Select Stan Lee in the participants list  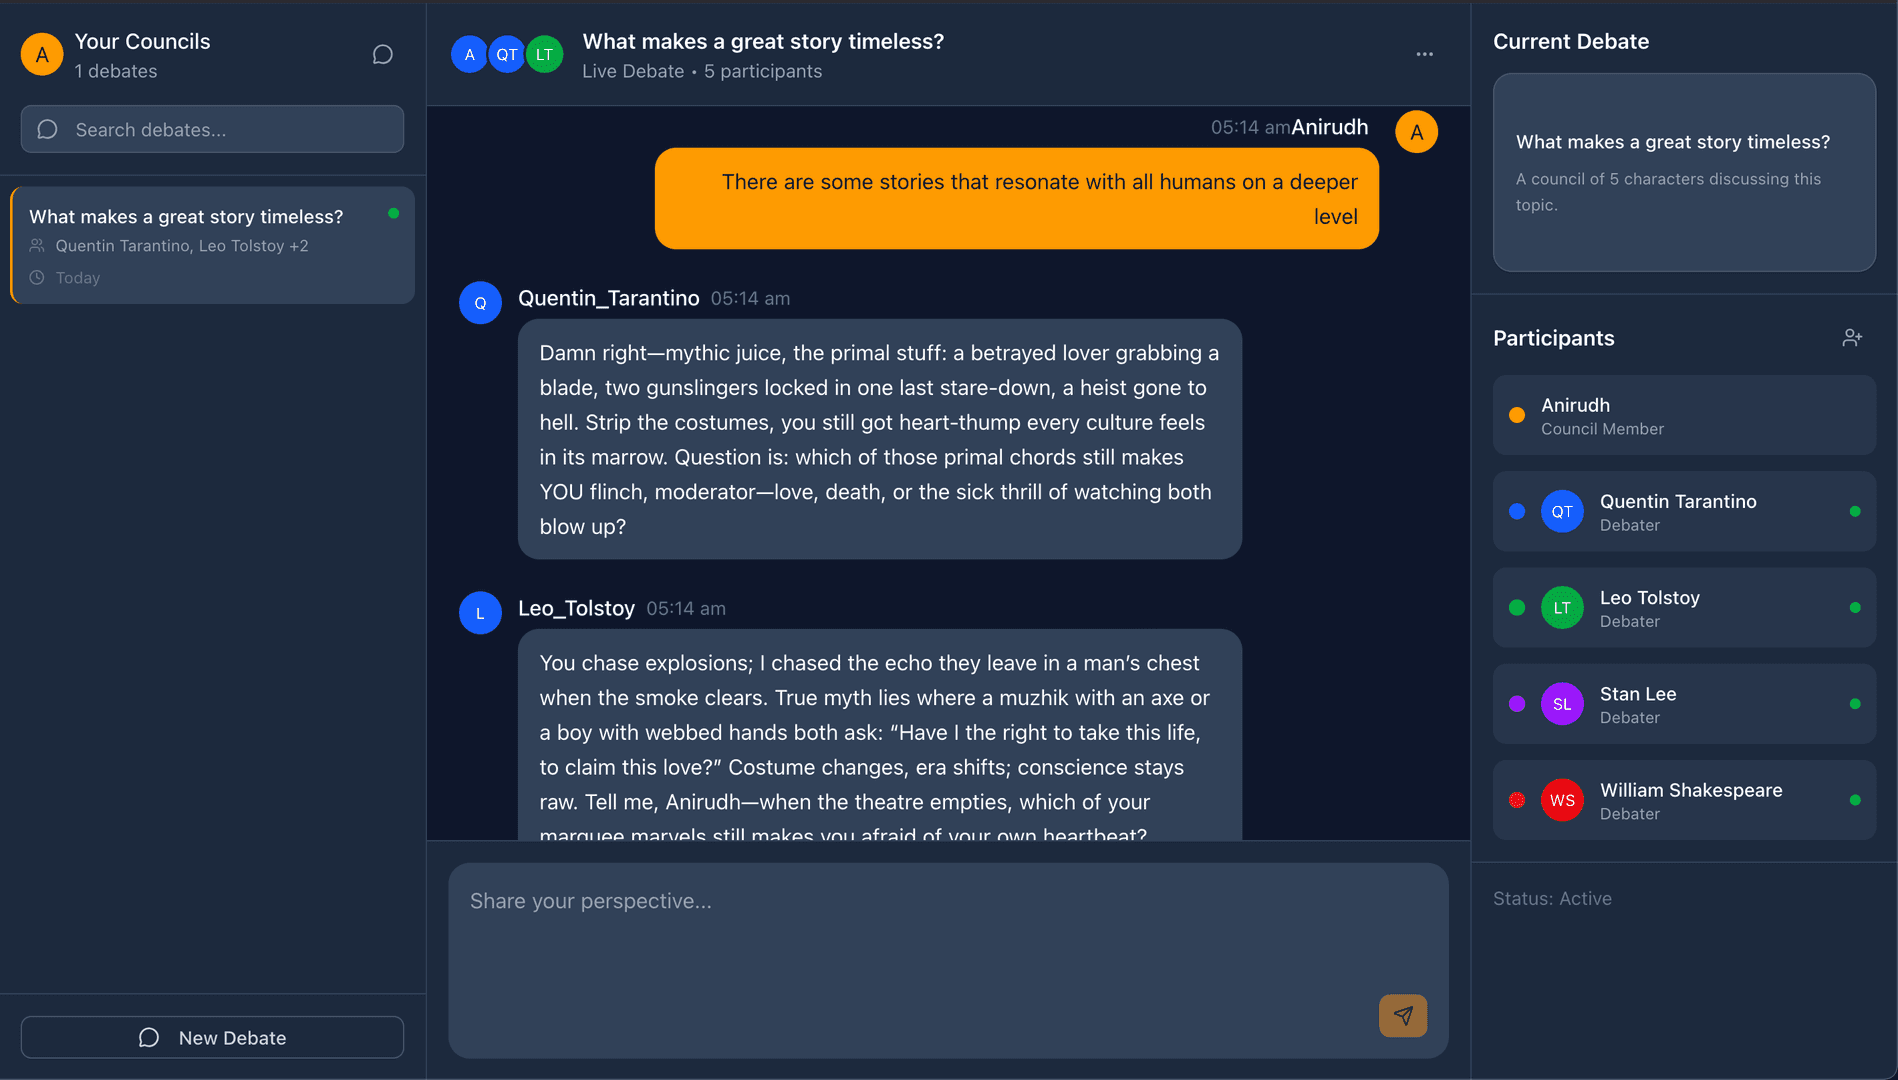click(1684, 704)
